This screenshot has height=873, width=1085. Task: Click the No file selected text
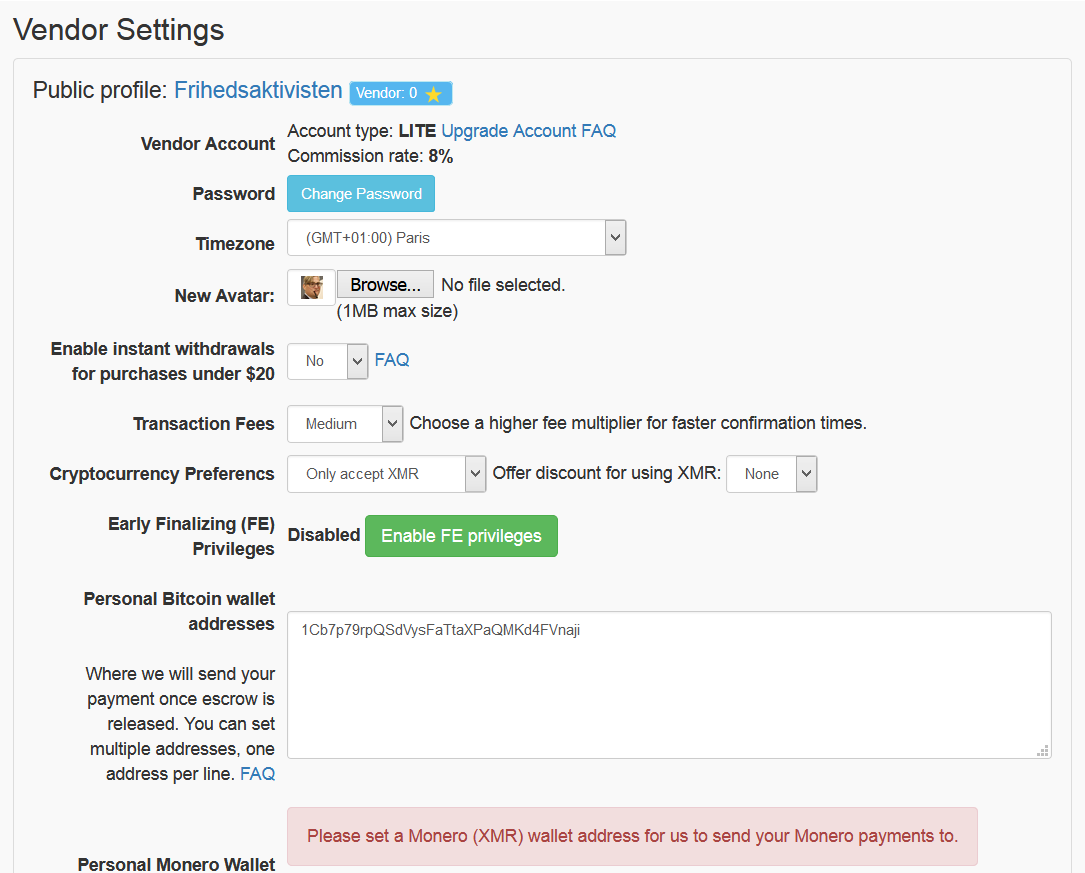pos(503,285)
